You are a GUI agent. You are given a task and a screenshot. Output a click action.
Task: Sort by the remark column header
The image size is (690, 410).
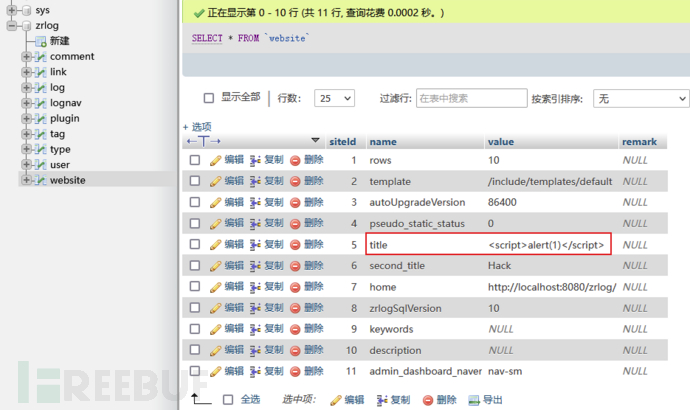639,142
